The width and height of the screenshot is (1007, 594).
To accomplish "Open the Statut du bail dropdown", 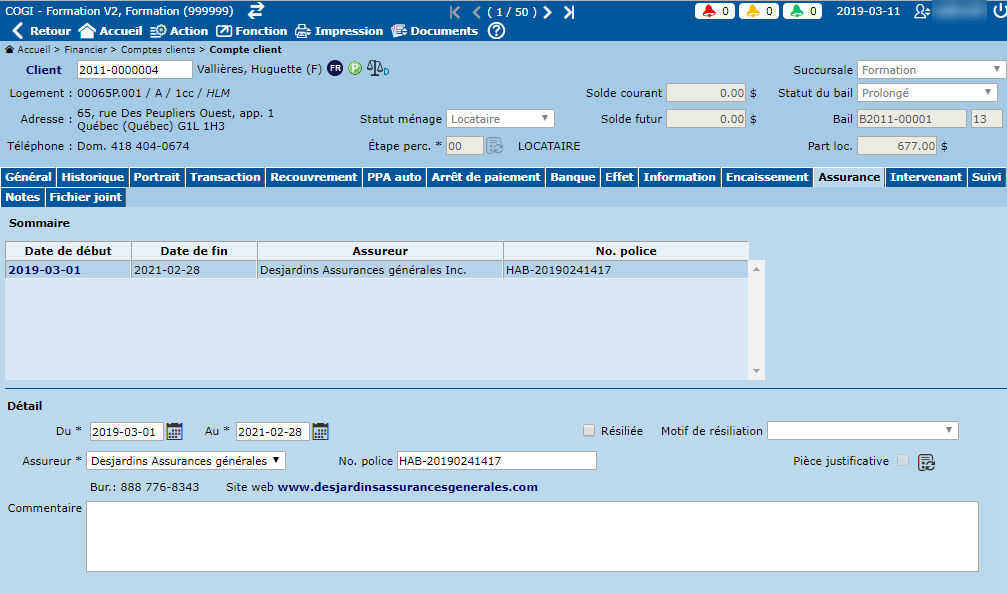I will tap(927, 93).
